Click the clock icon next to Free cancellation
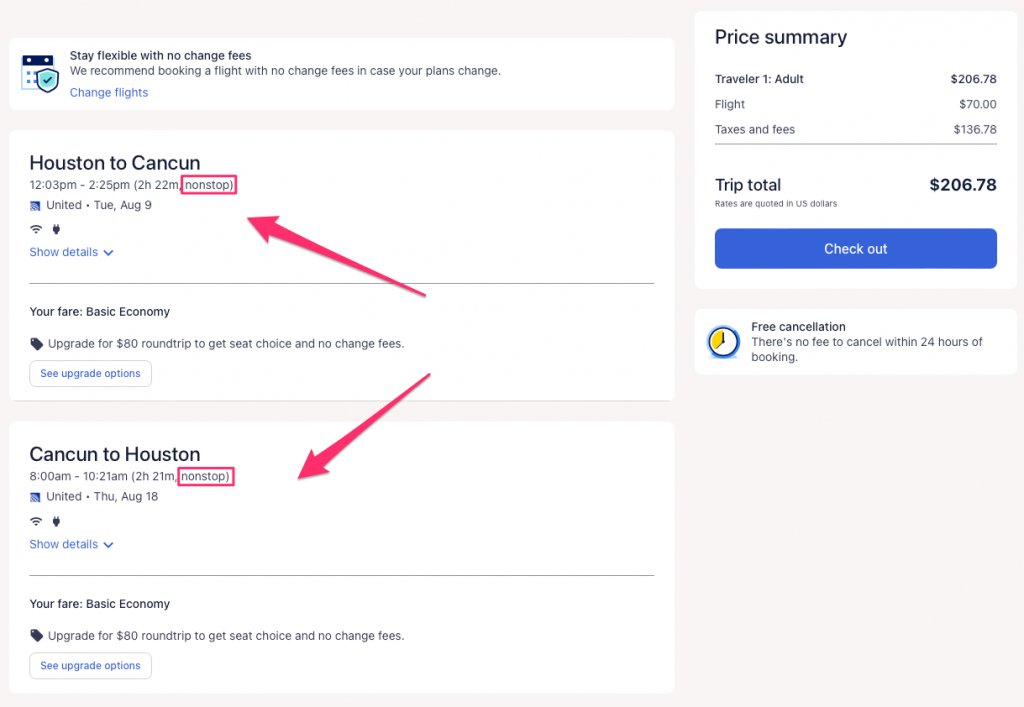 pyautogui.click(x=723, y=342)
